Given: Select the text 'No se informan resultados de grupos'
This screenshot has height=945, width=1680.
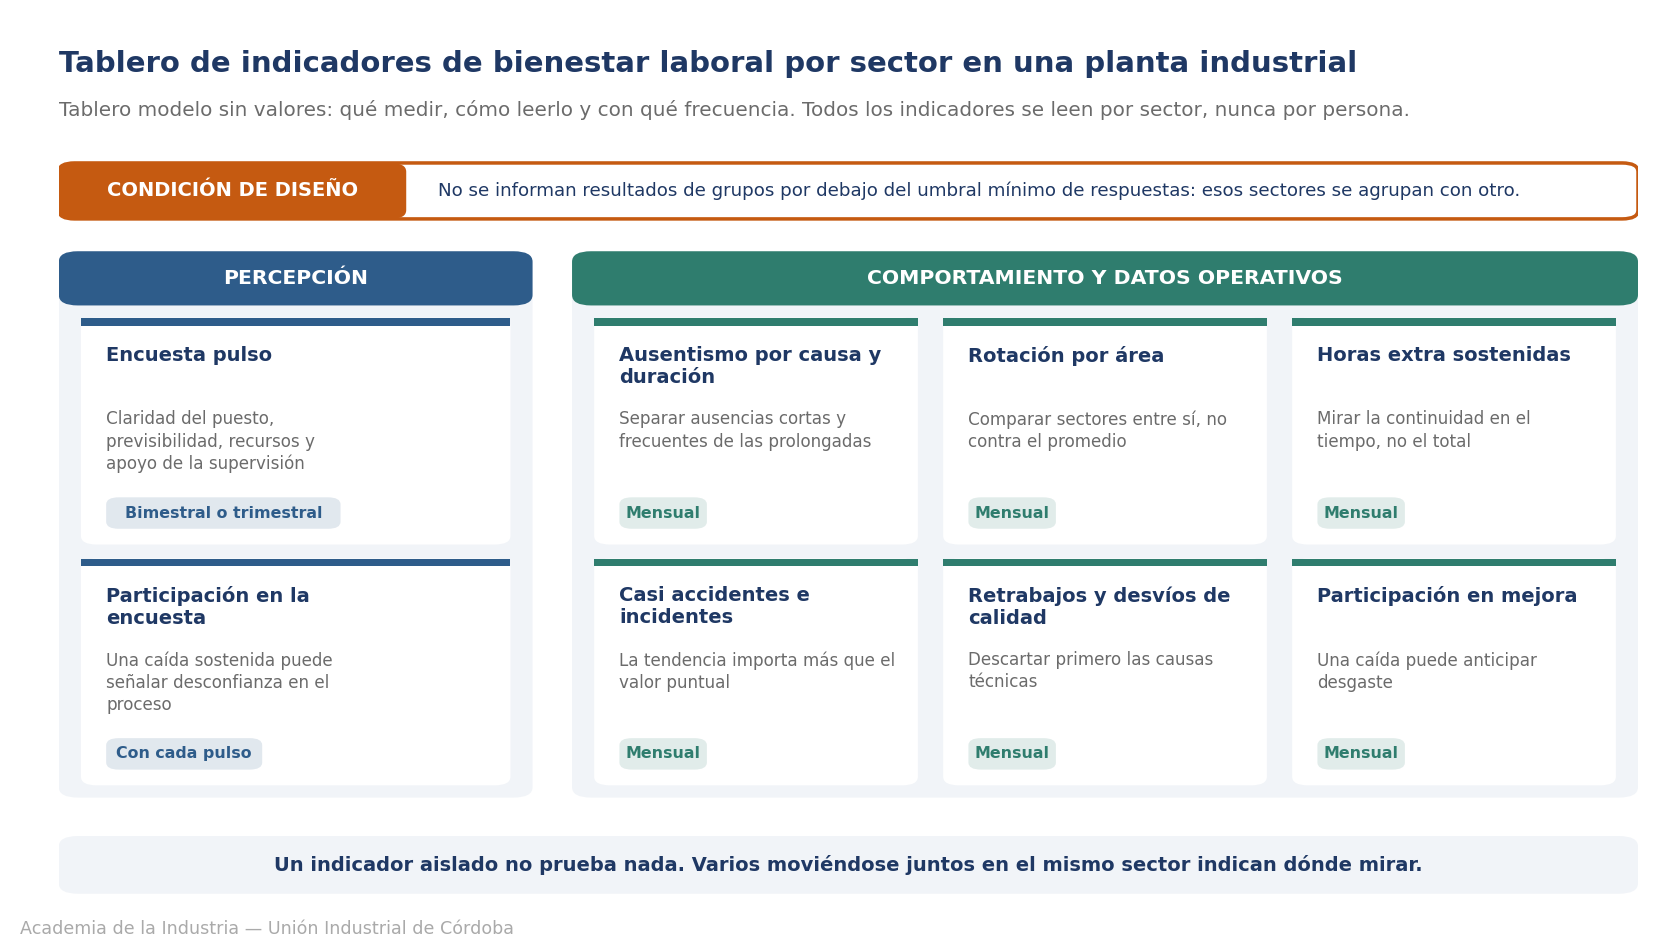Looking at the screenshot, I should coord(978,191).
